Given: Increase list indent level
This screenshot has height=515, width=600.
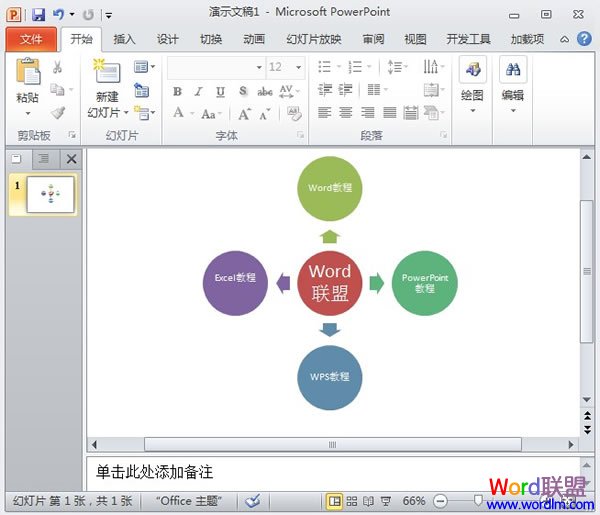Looking at the screenshot, I should (345, 90).
